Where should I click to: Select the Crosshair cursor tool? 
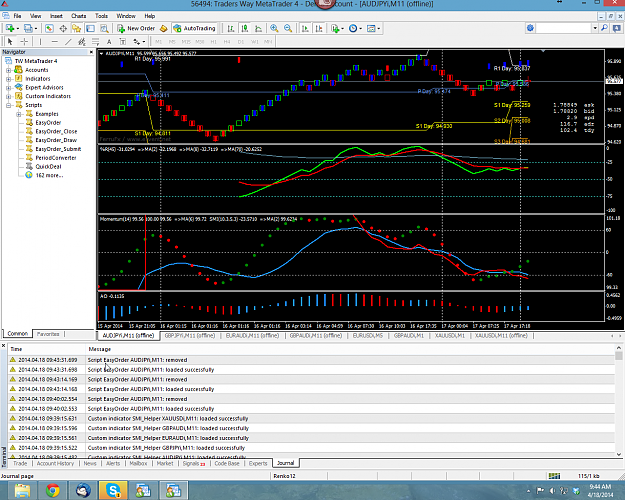[x=24, y=41]
